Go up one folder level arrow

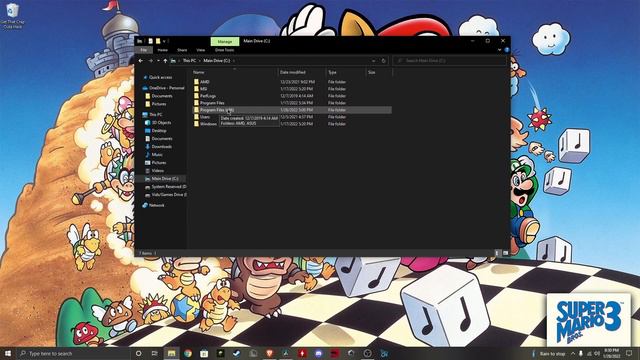click(165, 61)
